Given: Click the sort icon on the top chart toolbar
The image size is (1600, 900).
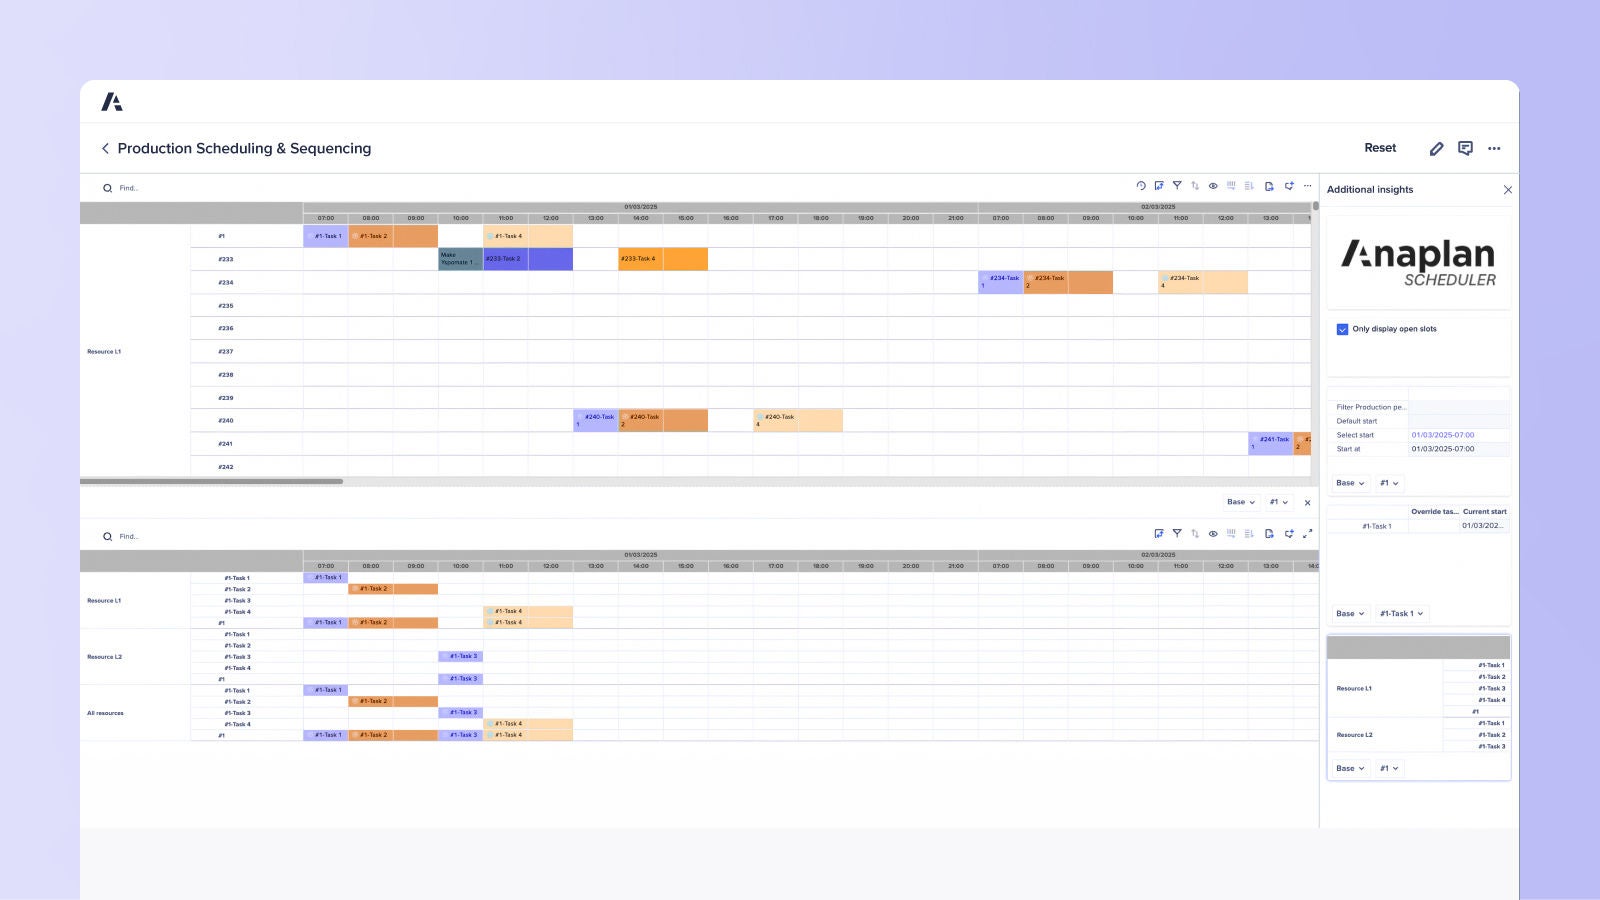Looking at the screenshot, I should pyautogui.click(x=1196, y=185).
